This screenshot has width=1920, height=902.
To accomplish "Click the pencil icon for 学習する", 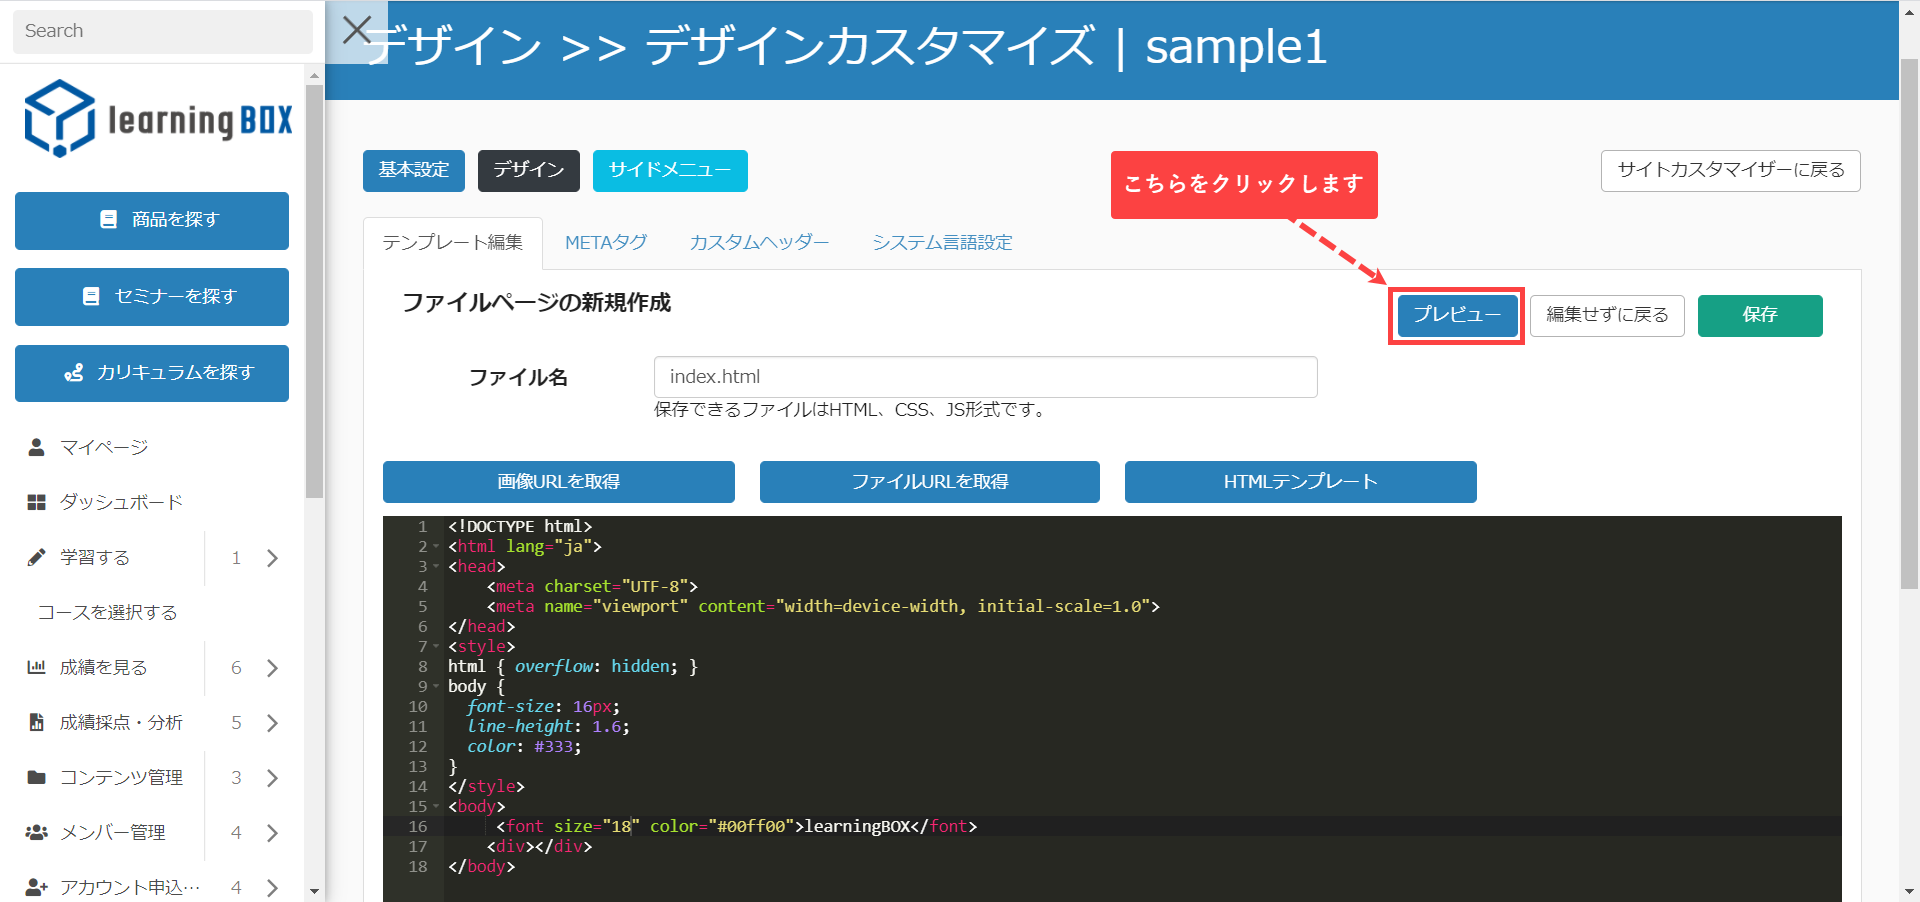I will click(37, 557).
